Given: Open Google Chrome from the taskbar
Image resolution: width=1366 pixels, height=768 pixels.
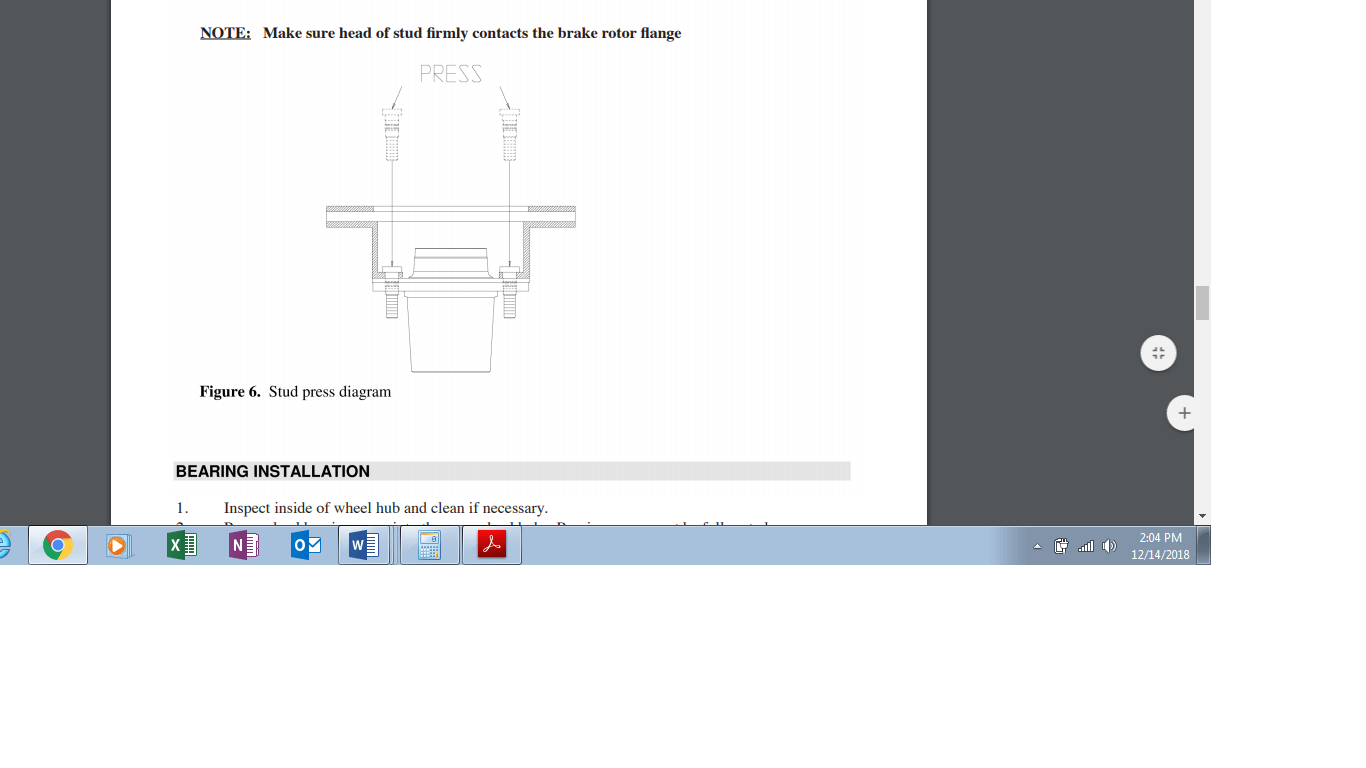Looking at the screenshot, I should [x=58, y=546].
